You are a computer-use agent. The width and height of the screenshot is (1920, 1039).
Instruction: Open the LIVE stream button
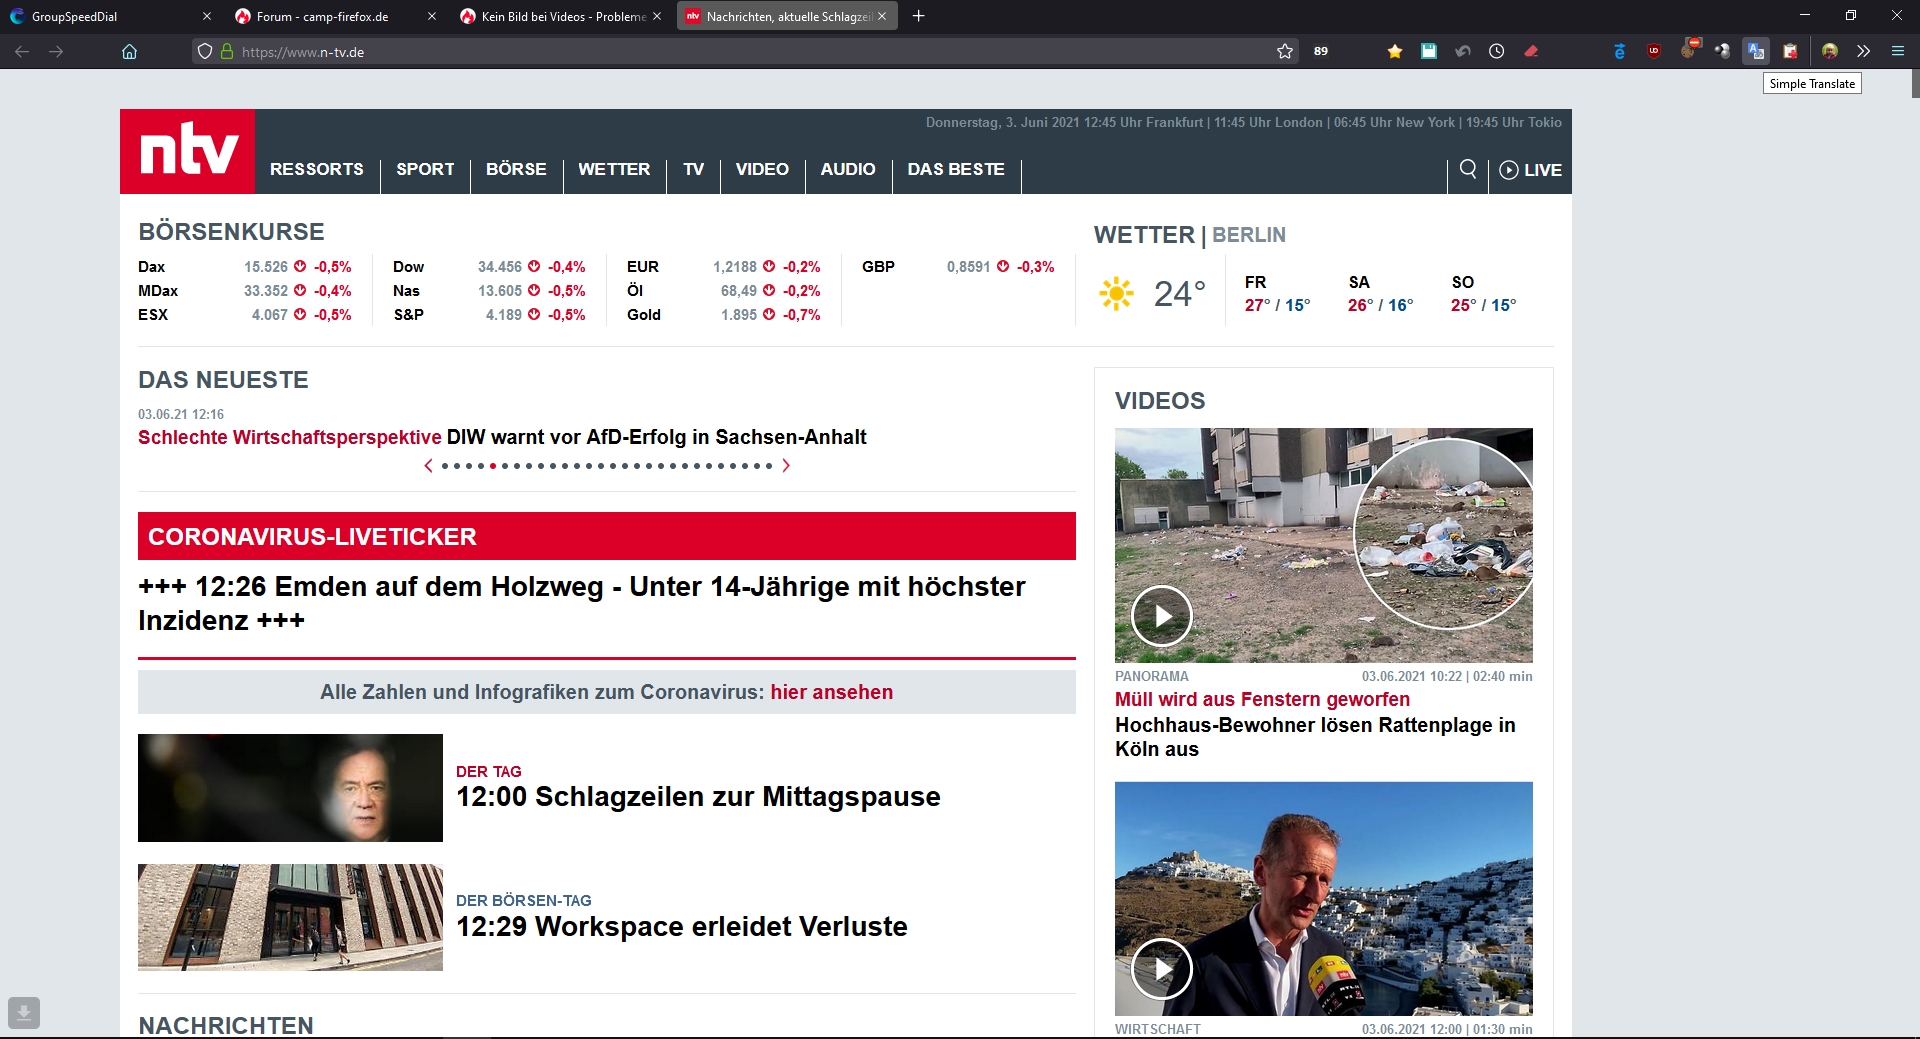coord(1531,170)
